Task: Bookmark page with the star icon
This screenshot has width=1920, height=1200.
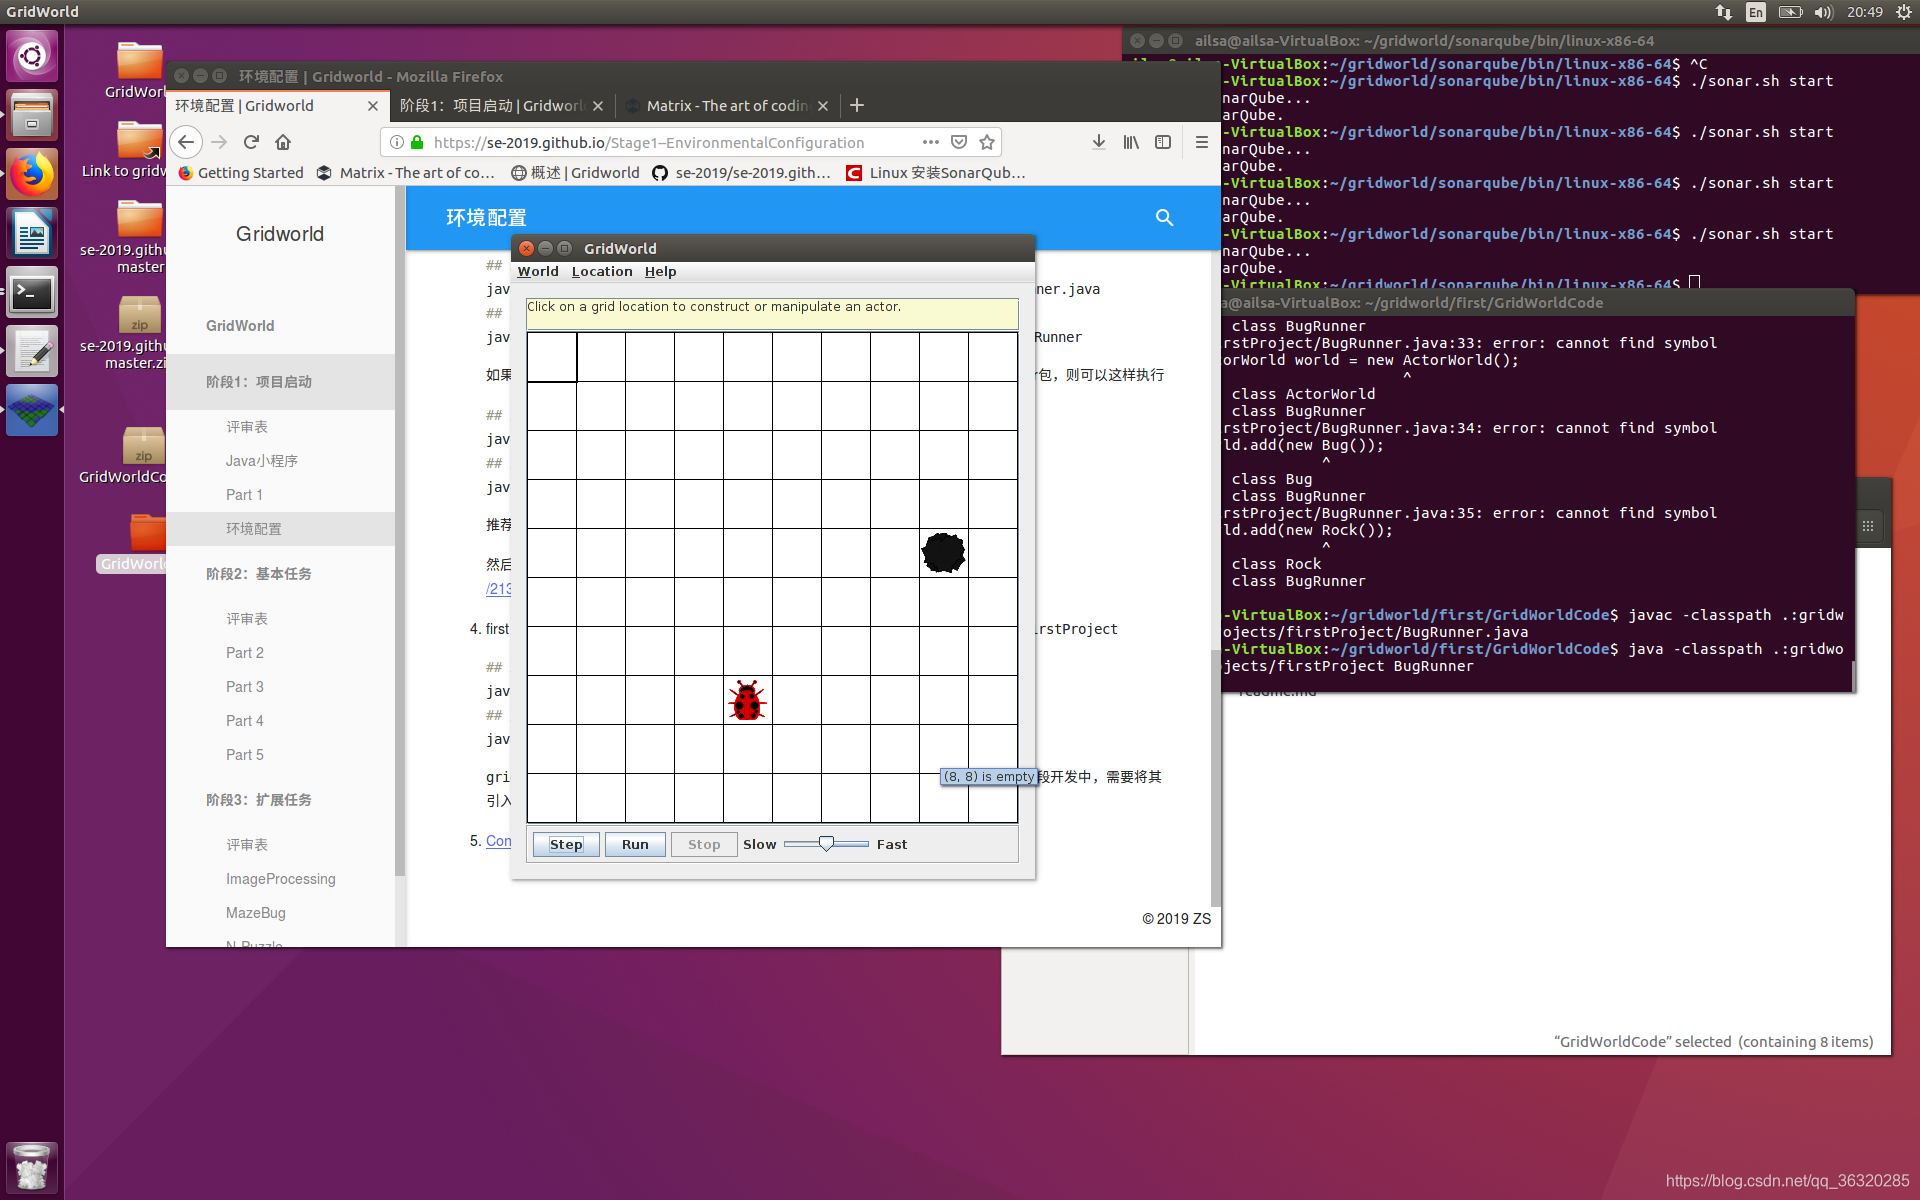Action: (987, 142)
